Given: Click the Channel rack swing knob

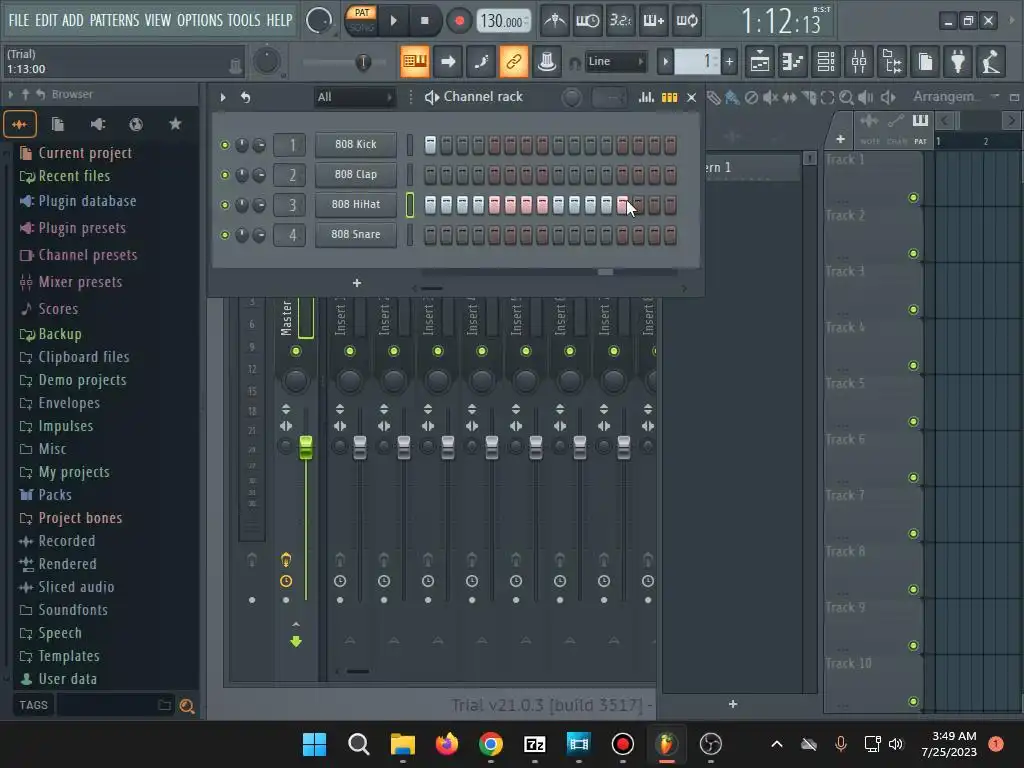Looking at the screenshot, I should coord(571,98).
